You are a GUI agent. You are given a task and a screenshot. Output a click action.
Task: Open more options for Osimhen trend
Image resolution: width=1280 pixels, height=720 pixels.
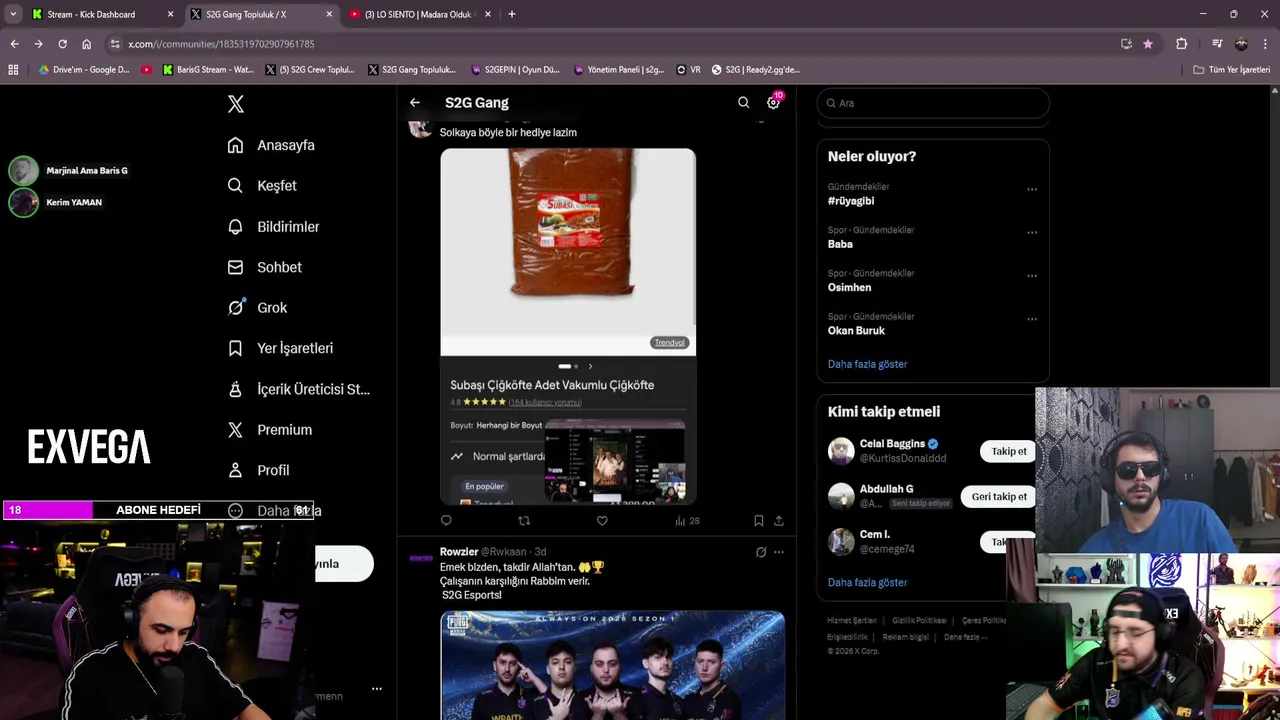[1032, 276]
